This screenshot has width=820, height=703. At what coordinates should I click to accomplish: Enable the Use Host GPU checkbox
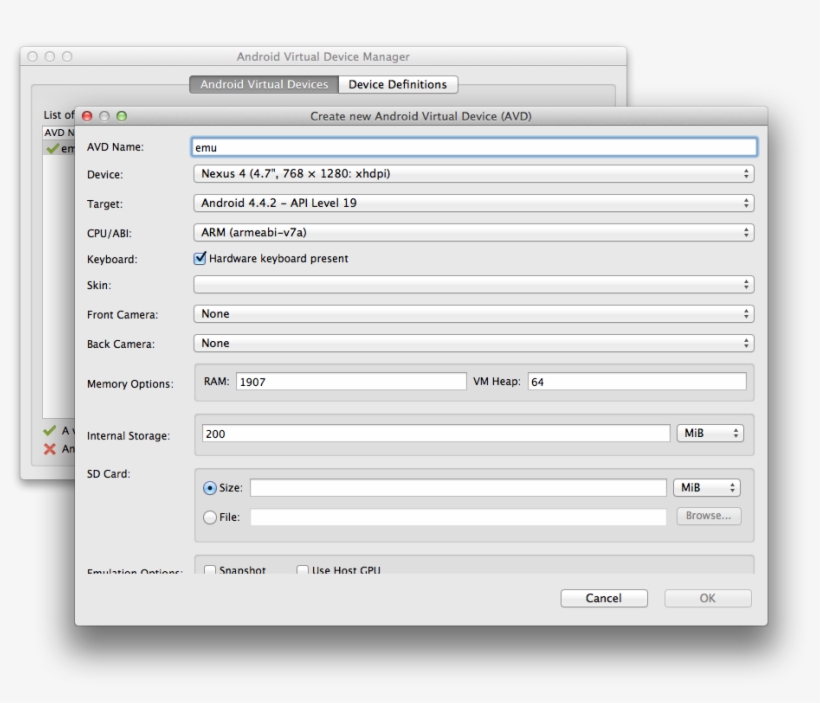click(302, 570)
